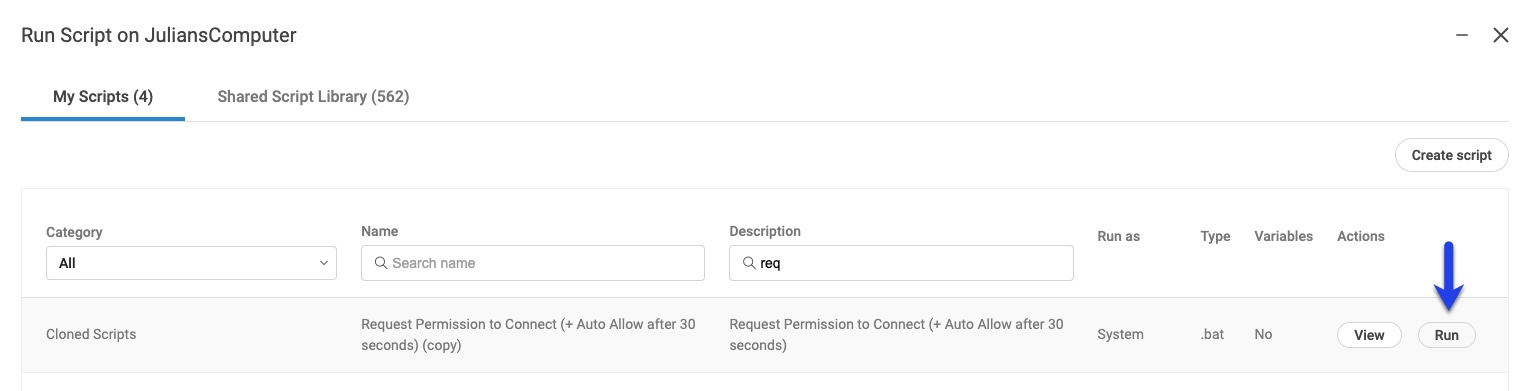
Task: Focus the Search name input field
Action: (x=533, y=263)
